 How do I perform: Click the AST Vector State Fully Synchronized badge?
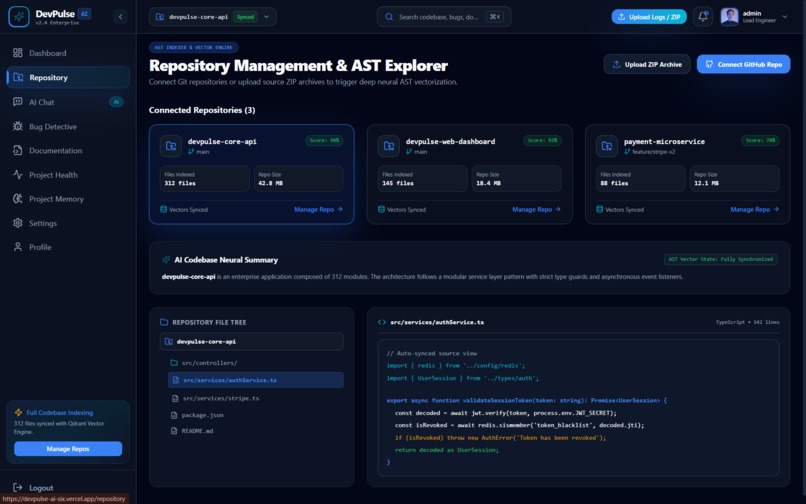coord(721,259)
